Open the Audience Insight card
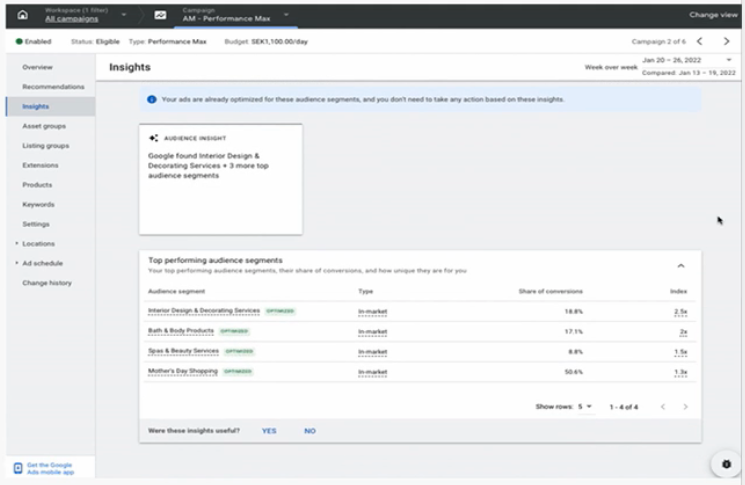The width and height of the screenshot is (745, 485). 220,180
